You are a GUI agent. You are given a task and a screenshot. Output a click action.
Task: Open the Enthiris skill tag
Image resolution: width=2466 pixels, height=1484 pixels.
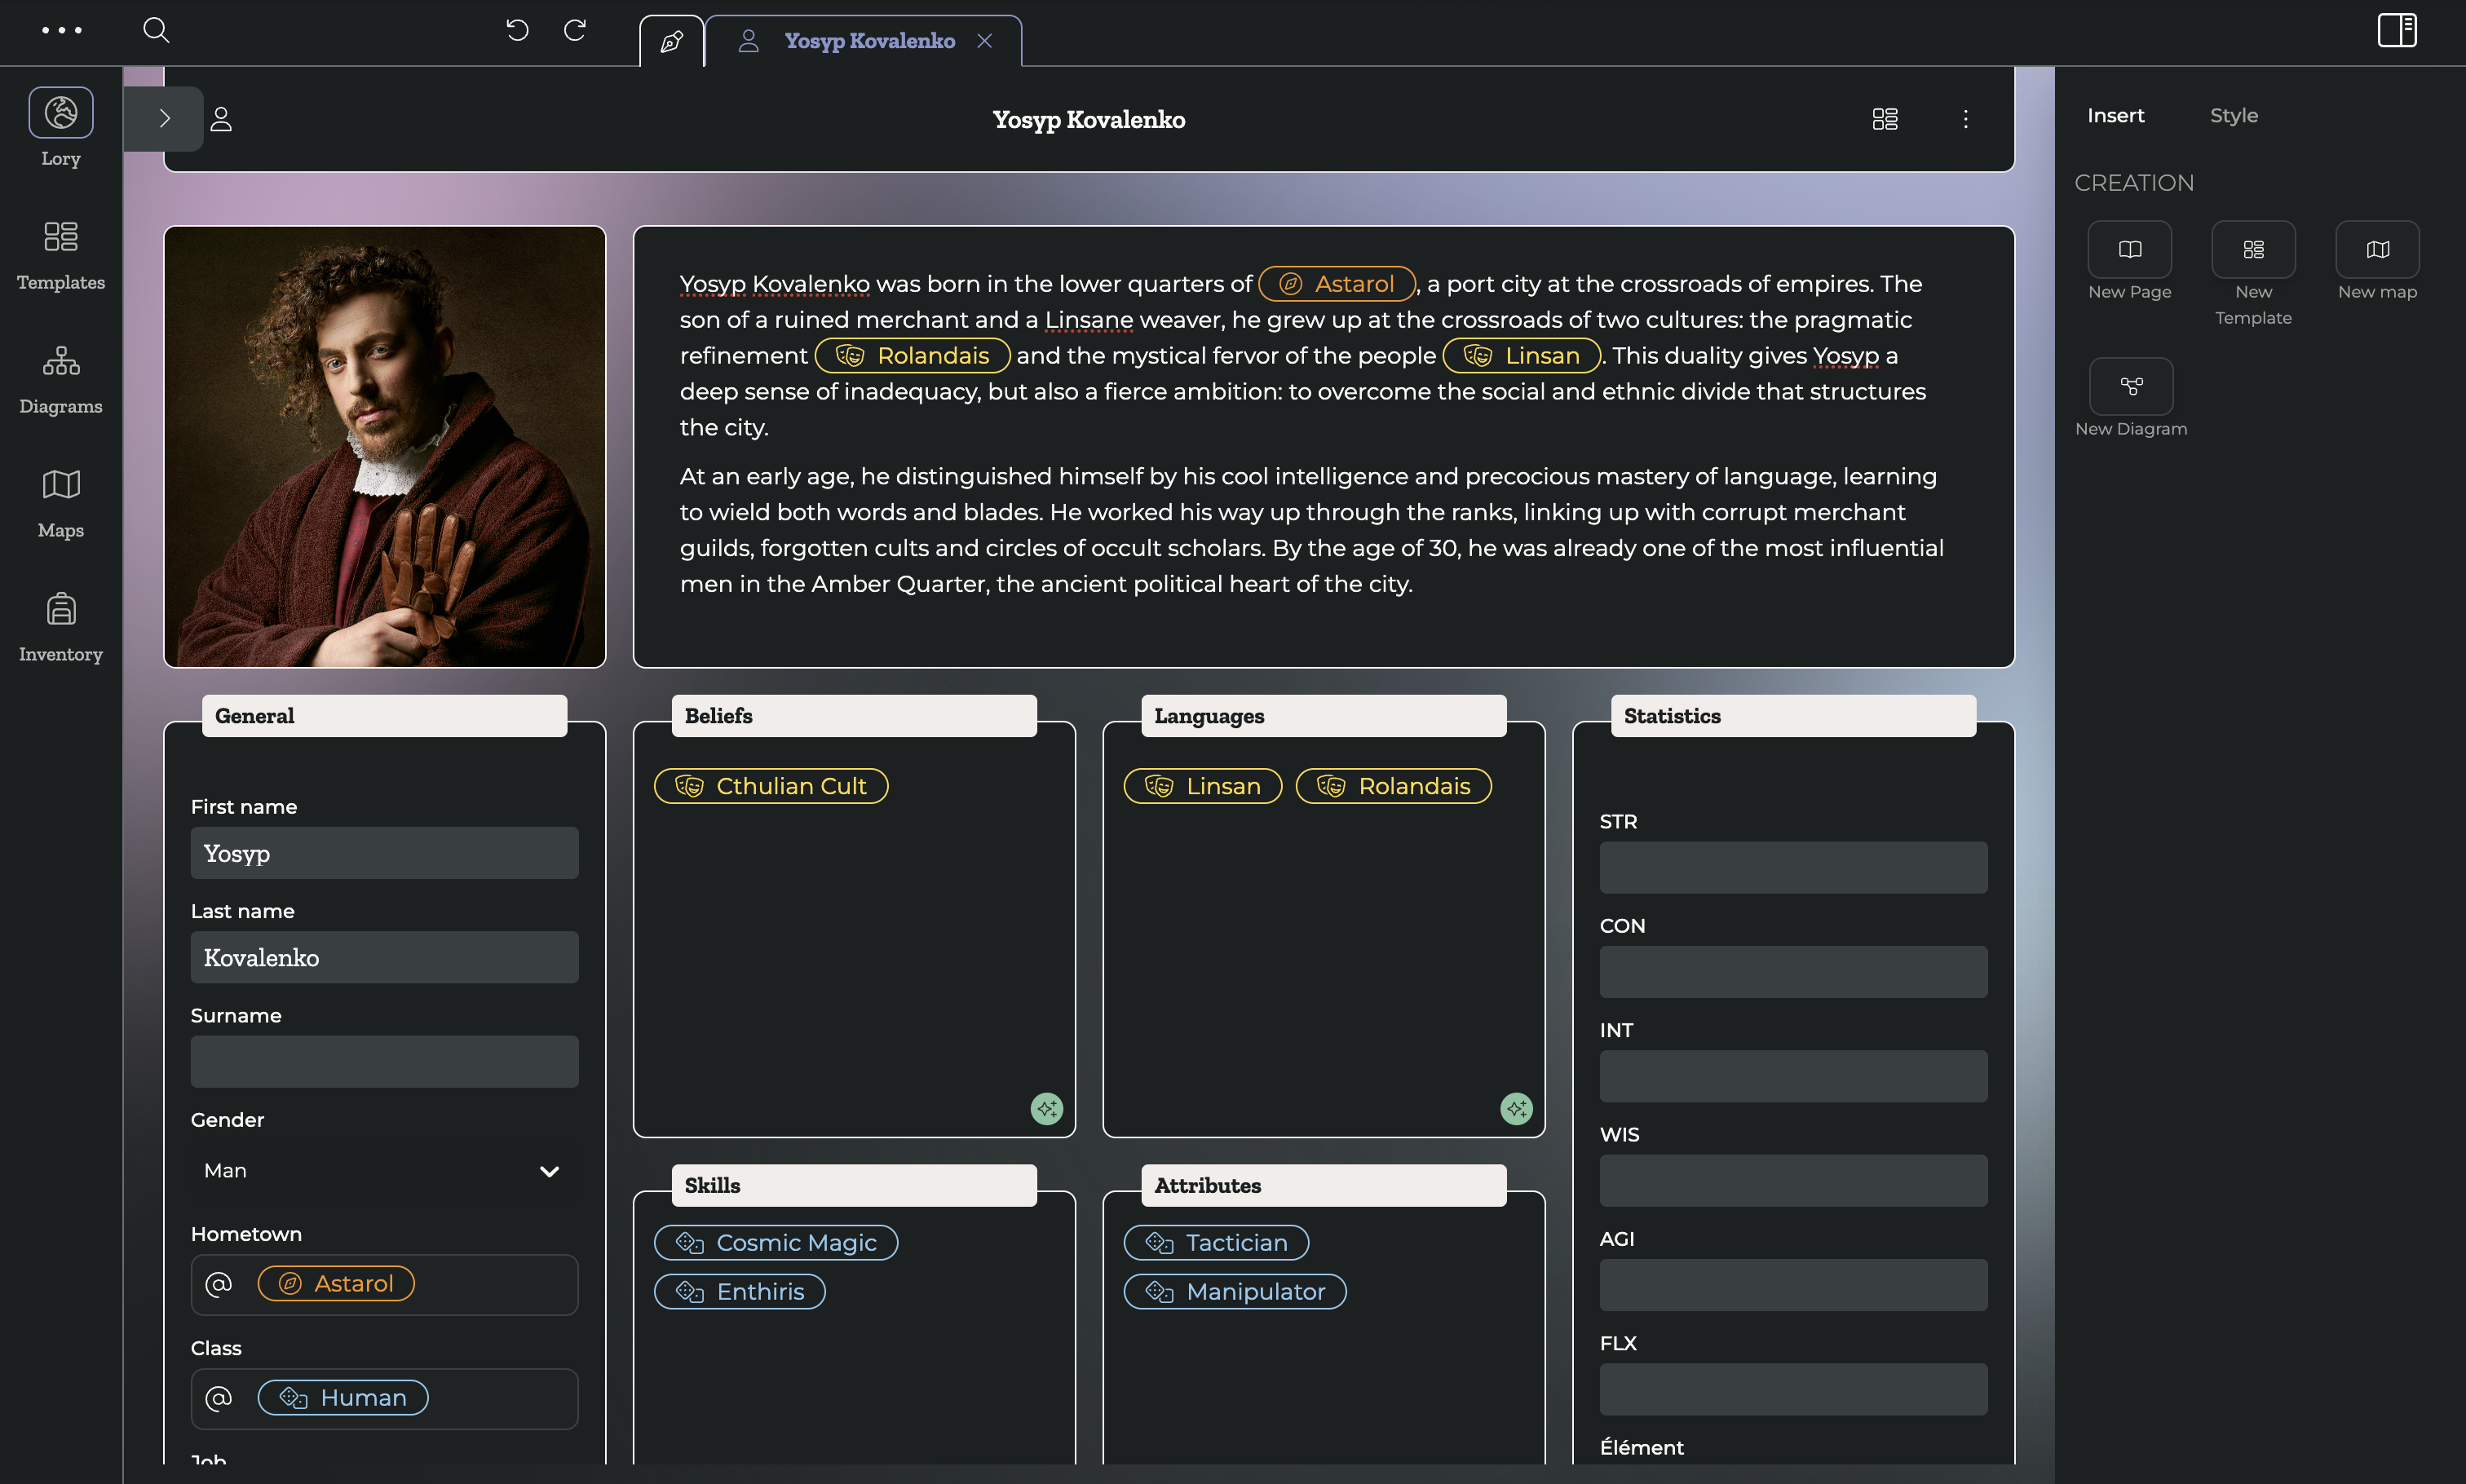(740, 1292)
